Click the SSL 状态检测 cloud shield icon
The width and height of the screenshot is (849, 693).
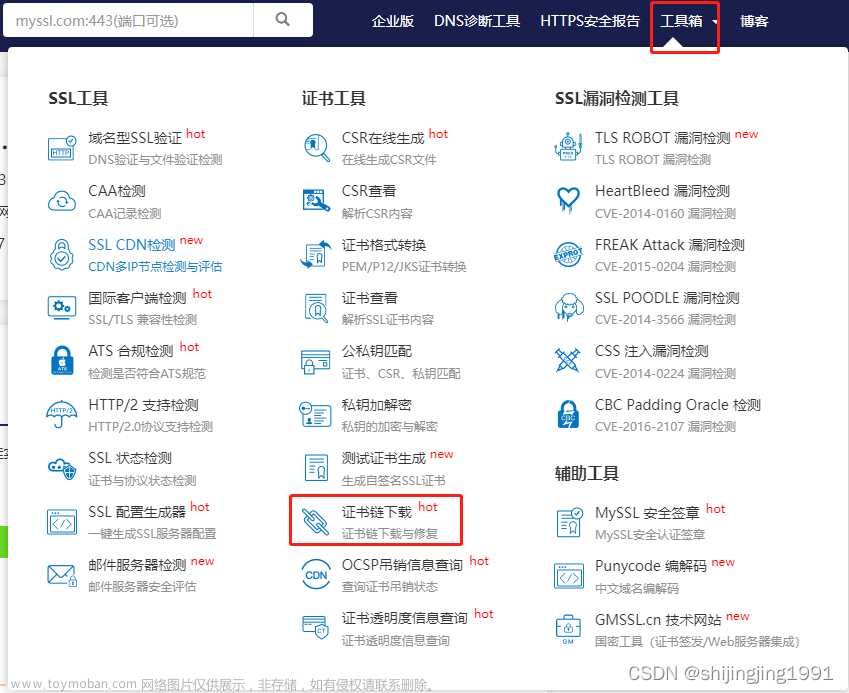(62, 468)
